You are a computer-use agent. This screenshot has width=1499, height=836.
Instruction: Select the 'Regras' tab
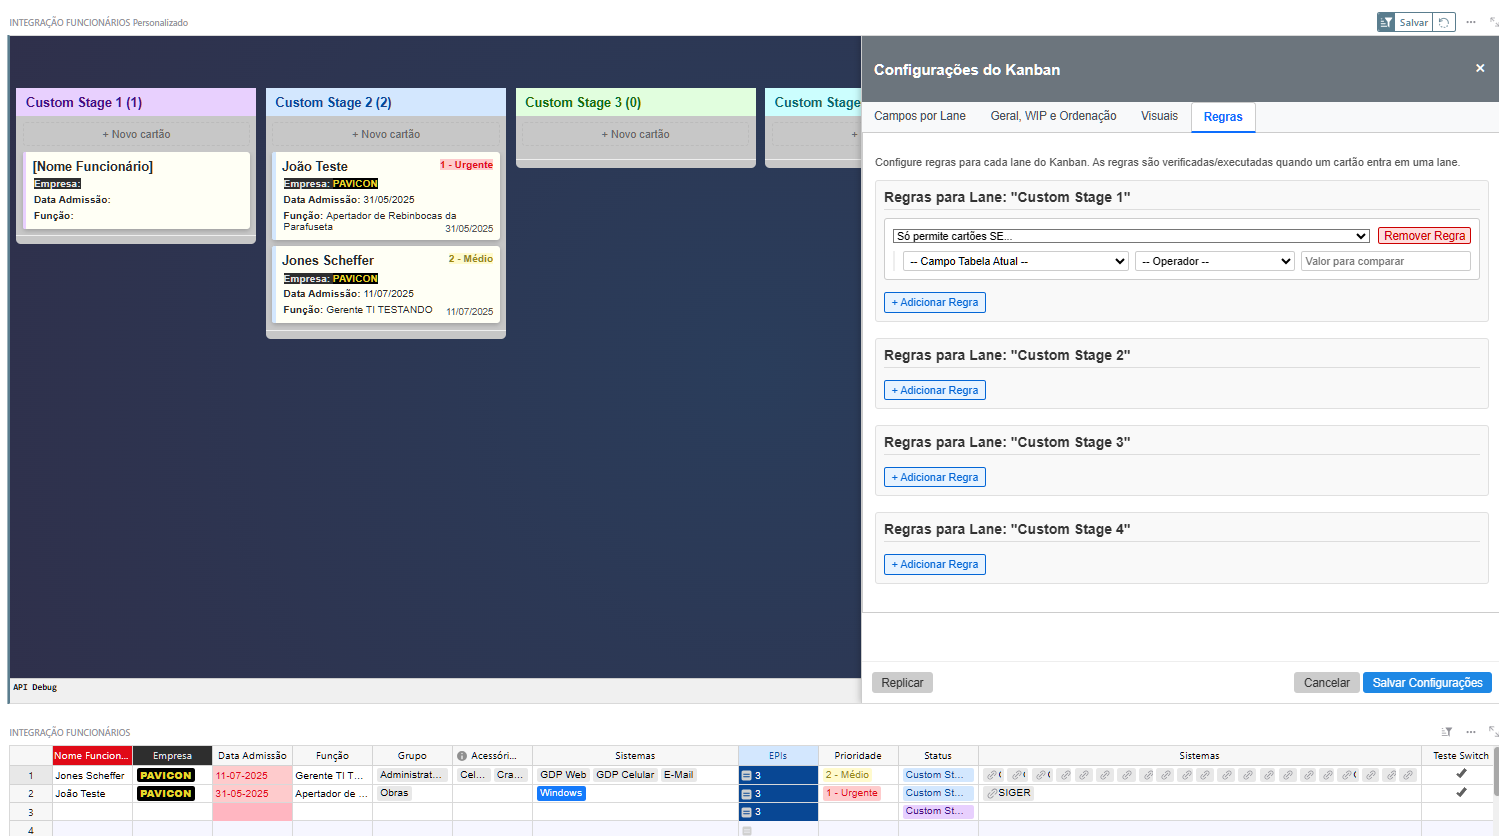(1223, 117)
